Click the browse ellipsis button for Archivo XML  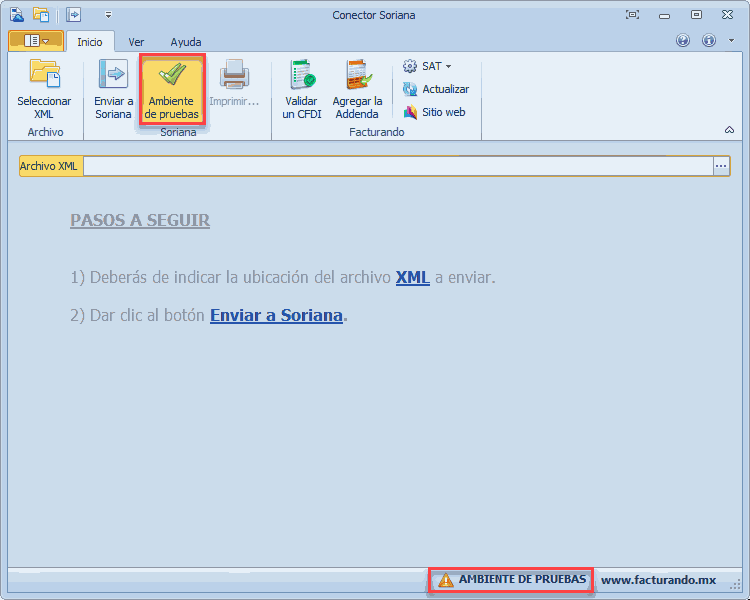(x=721, y=166)
